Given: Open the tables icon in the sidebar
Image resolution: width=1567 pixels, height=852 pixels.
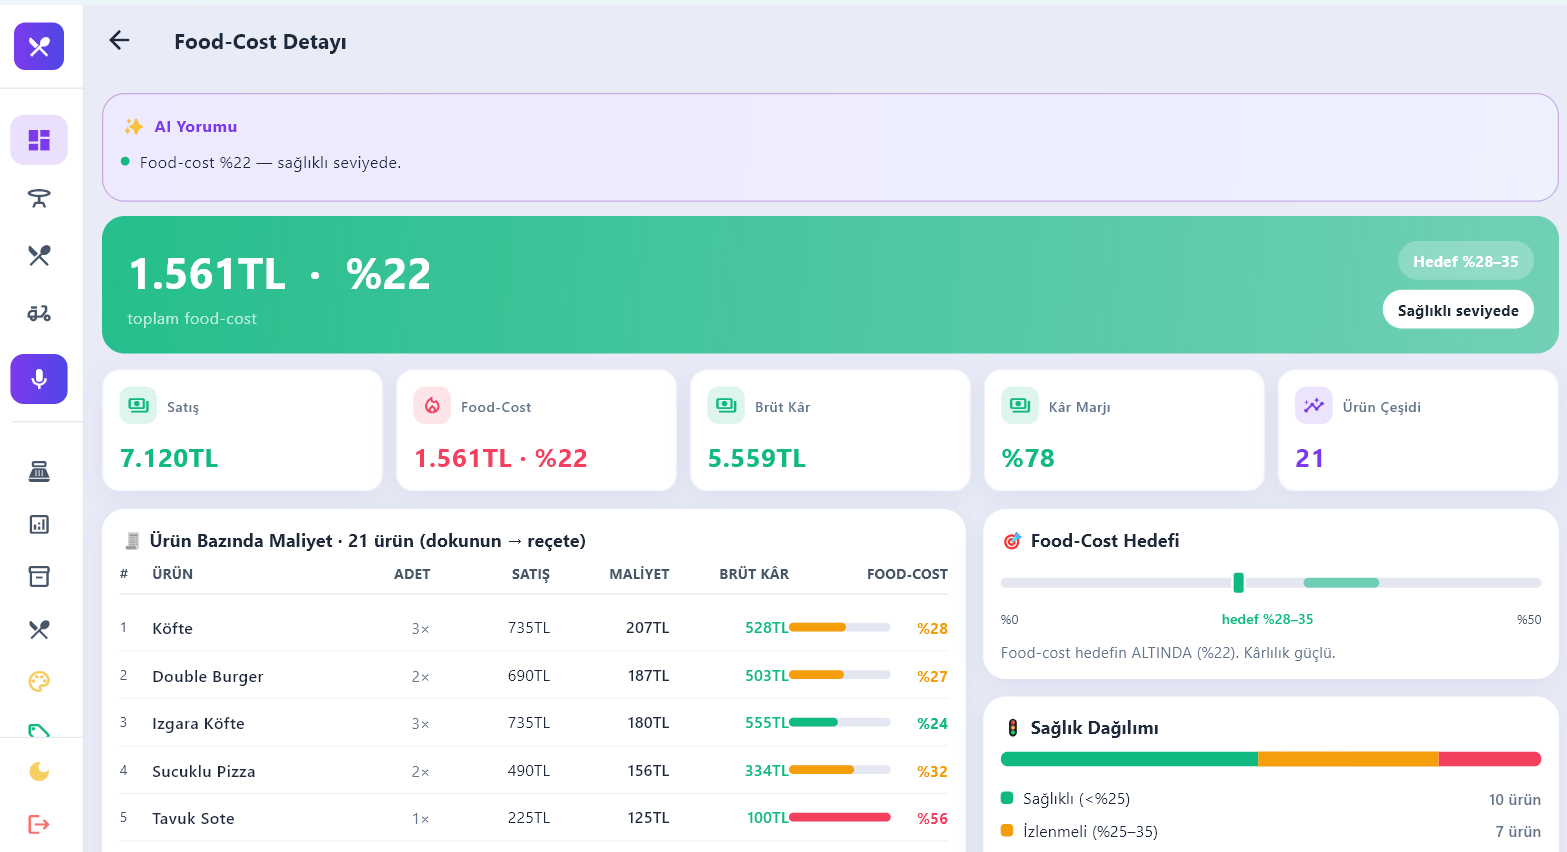Looking at the screenshot, I should [39, 198].
